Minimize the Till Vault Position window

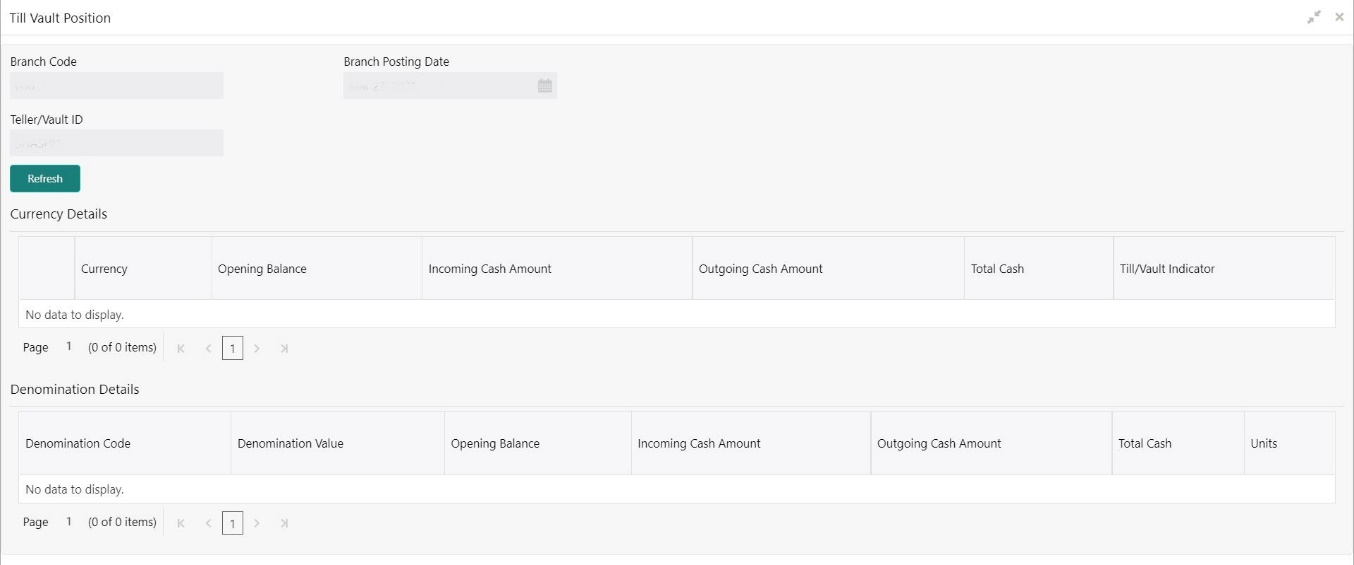pos(1314,17)
